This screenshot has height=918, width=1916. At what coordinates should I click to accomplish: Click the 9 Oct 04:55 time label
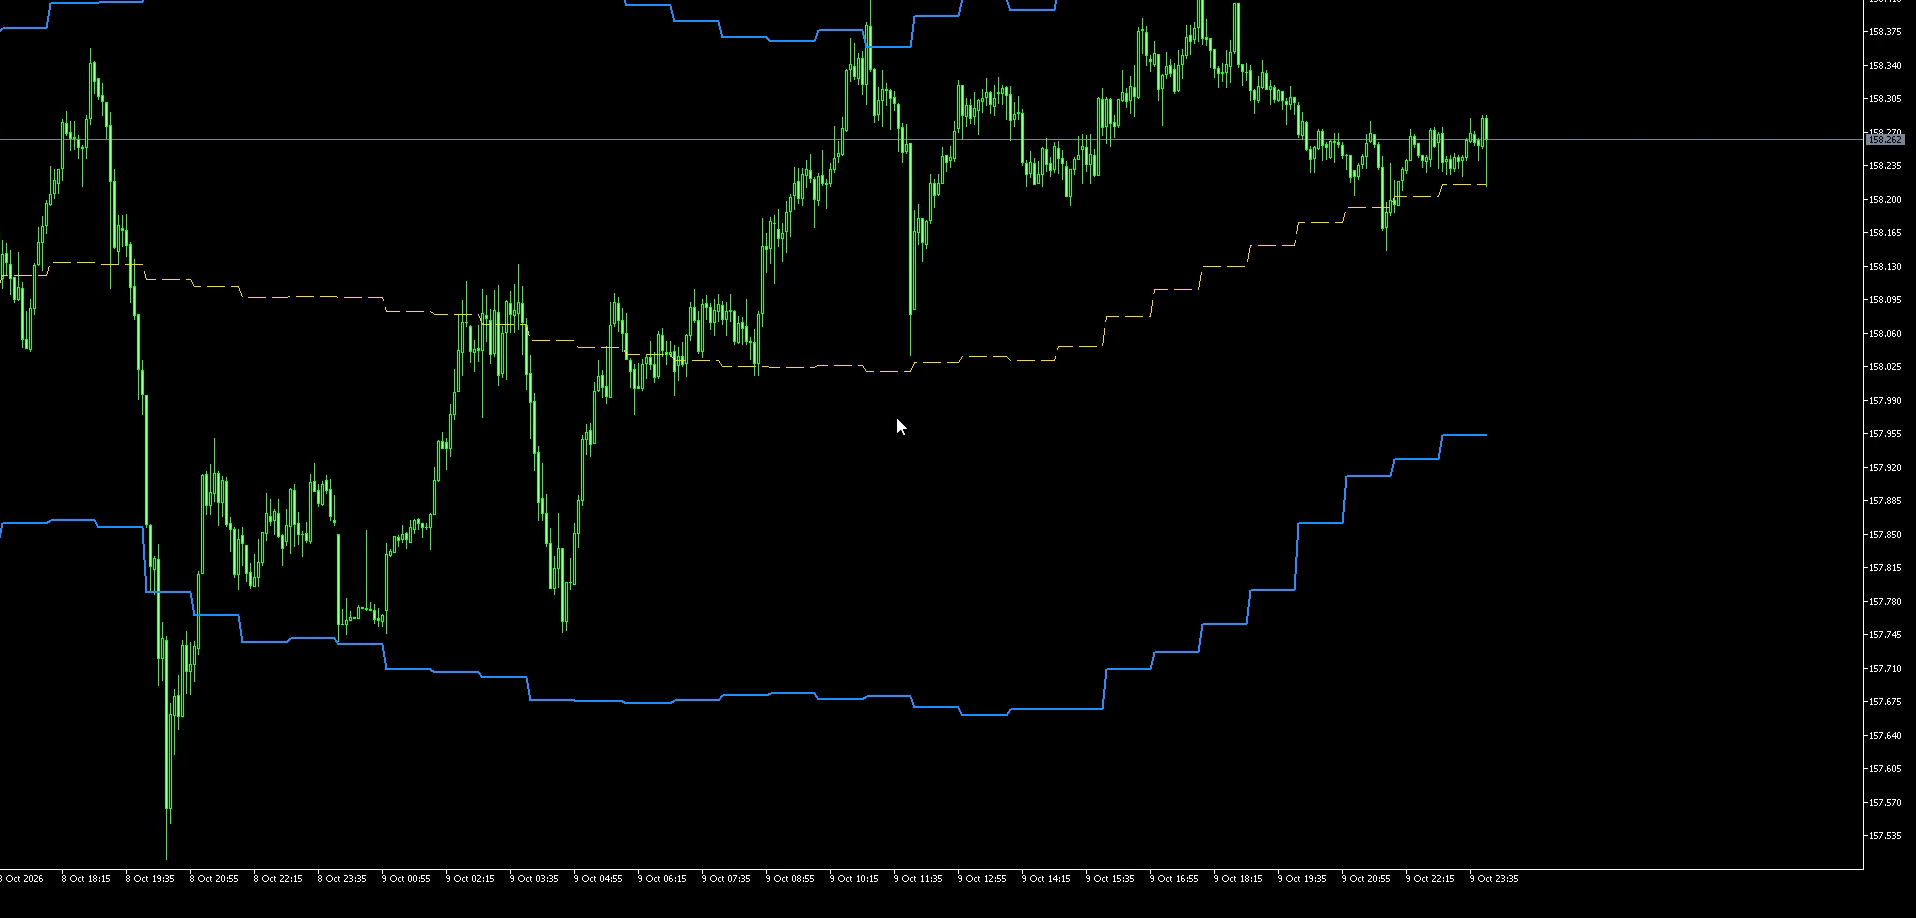[x=598, y=879]
